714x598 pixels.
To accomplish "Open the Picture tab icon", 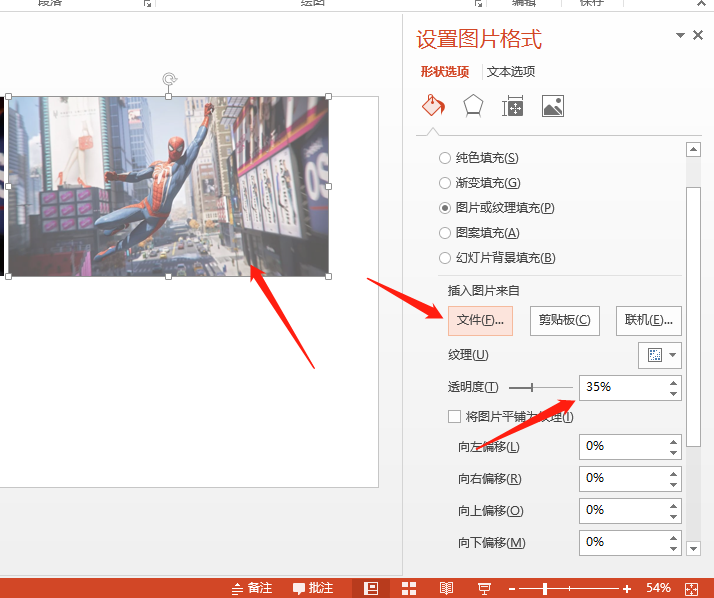I will coord(553,106).
